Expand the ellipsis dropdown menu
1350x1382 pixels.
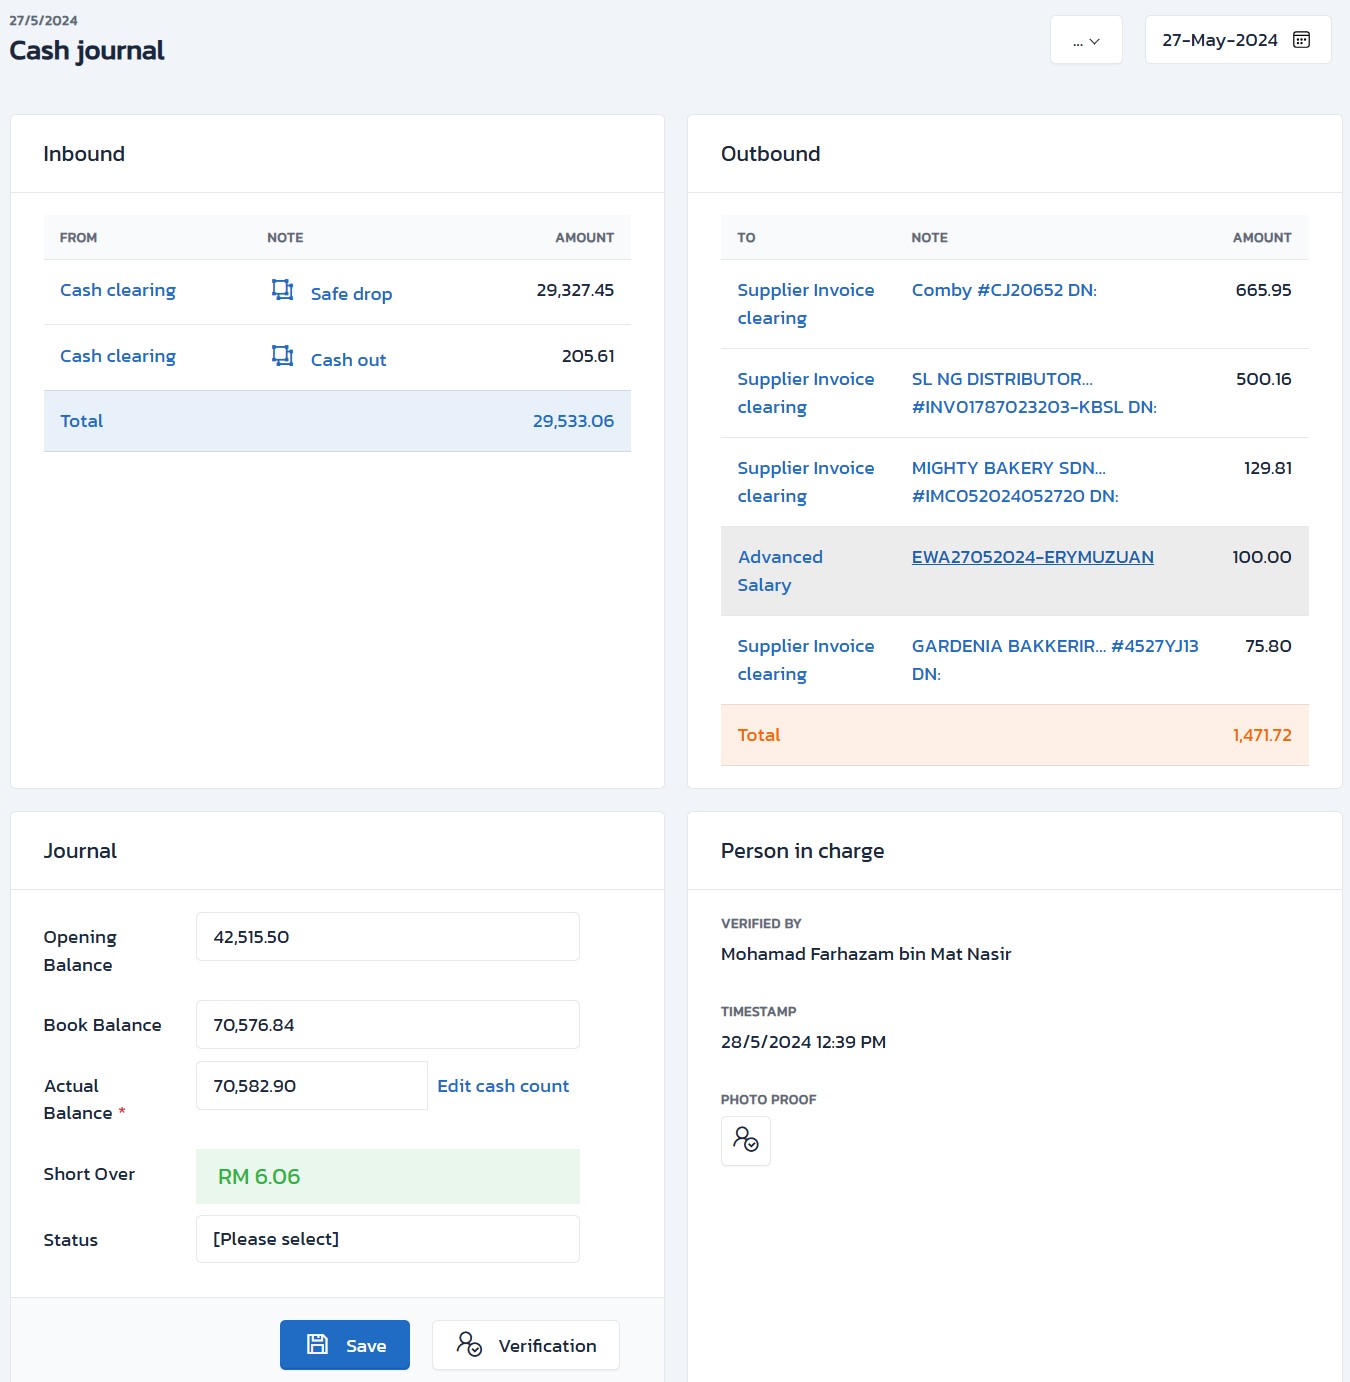click(1085, 41)
